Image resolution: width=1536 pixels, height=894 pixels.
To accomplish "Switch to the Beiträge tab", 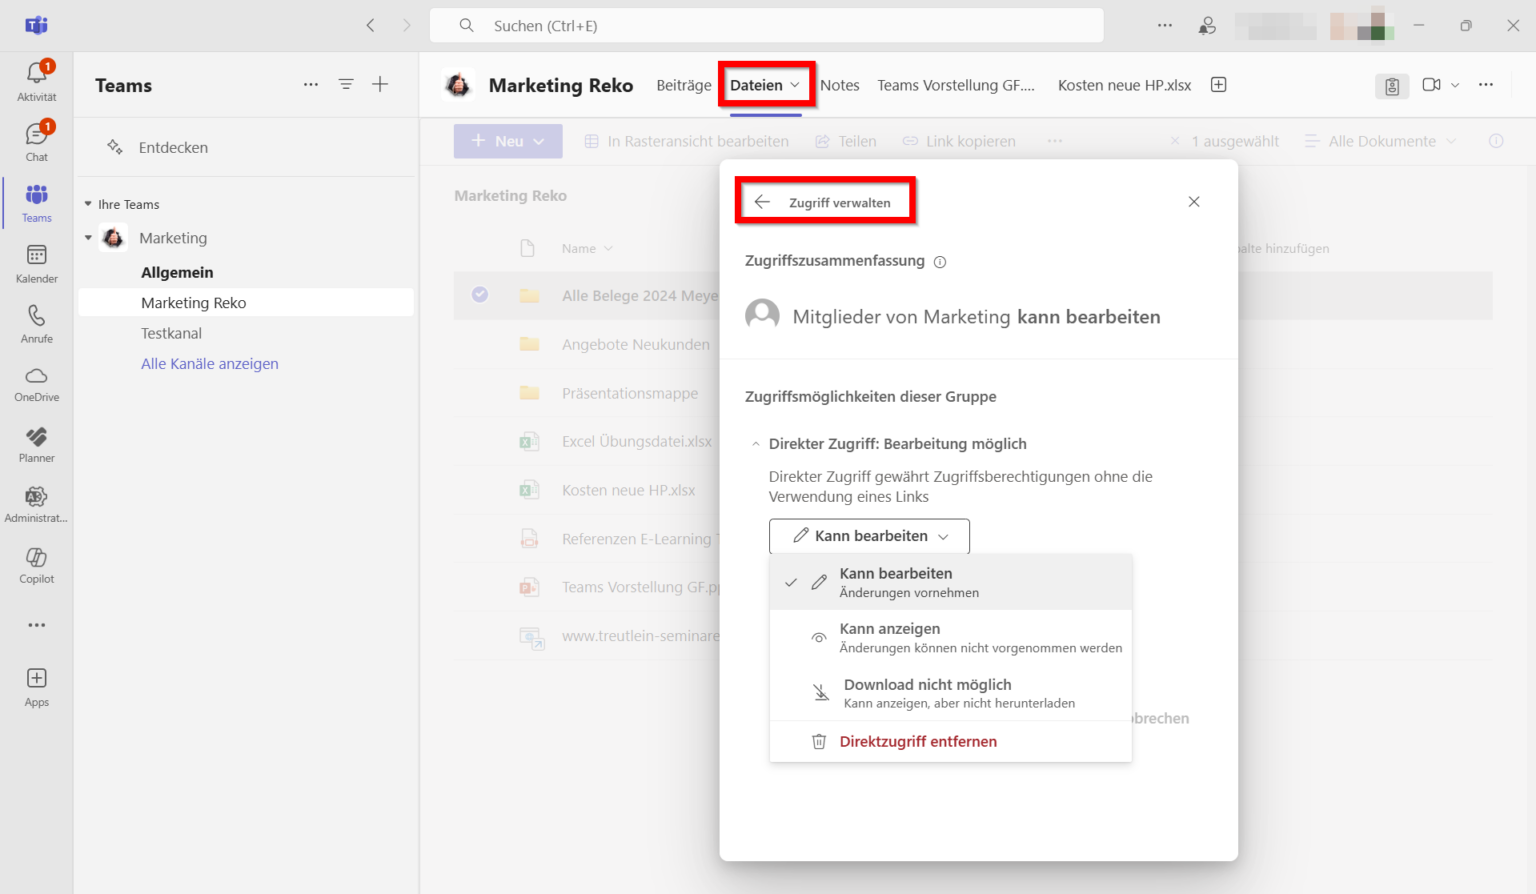I will coord(684,85).
